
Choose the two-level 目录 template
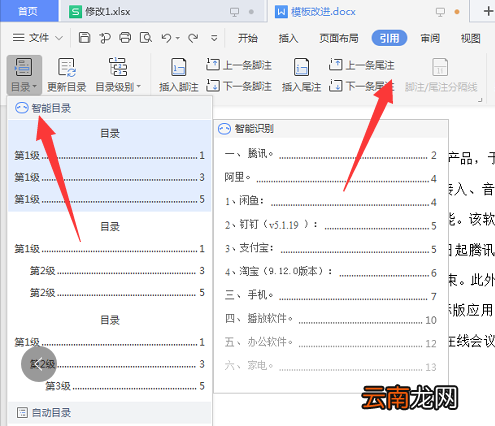[x=109, y=259]
